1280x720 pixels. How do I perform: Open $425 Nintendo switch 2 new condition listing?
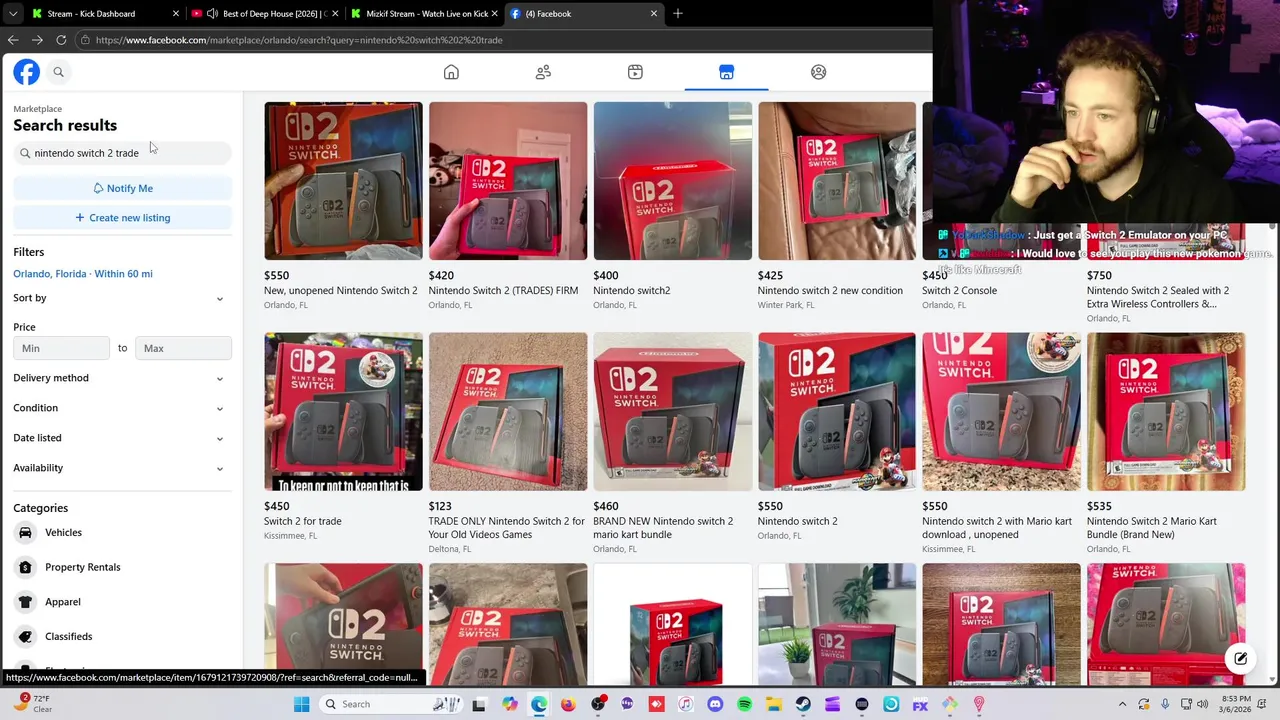pos(837,206)
